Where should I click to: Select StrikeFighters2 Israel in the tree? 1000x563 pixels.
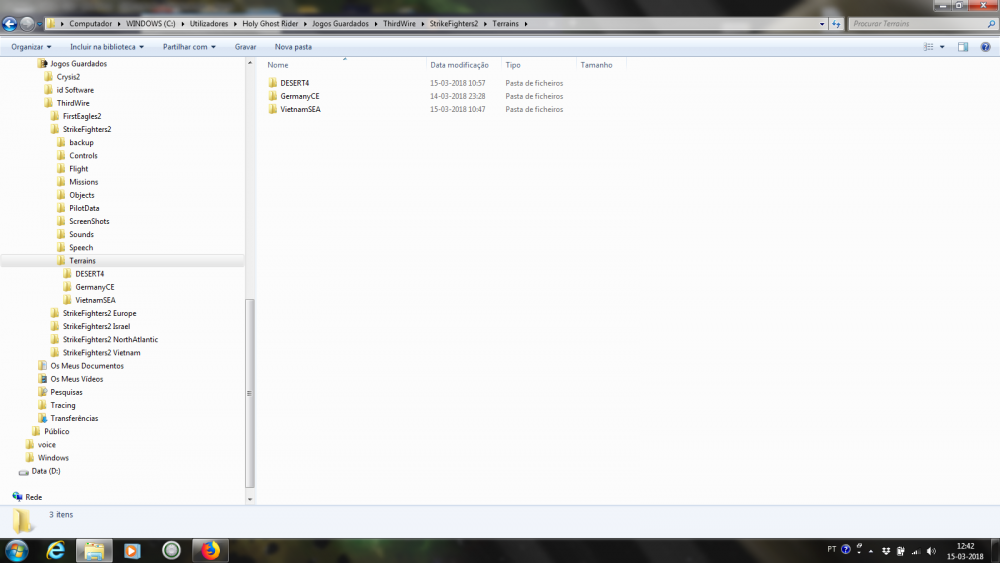[96, 326]
